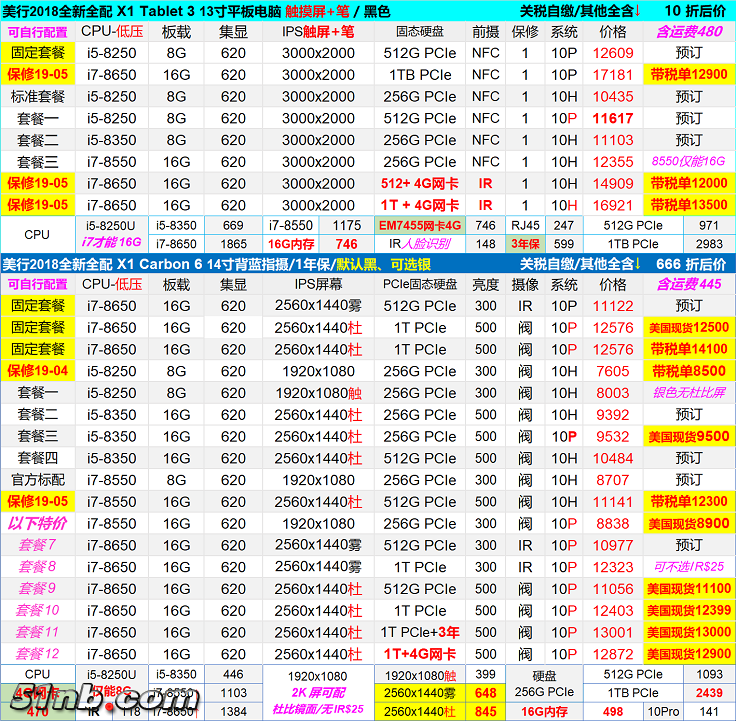736x721 pixels.
Task: Select the 标准套餐 row label
Action: tap(38, 97)
